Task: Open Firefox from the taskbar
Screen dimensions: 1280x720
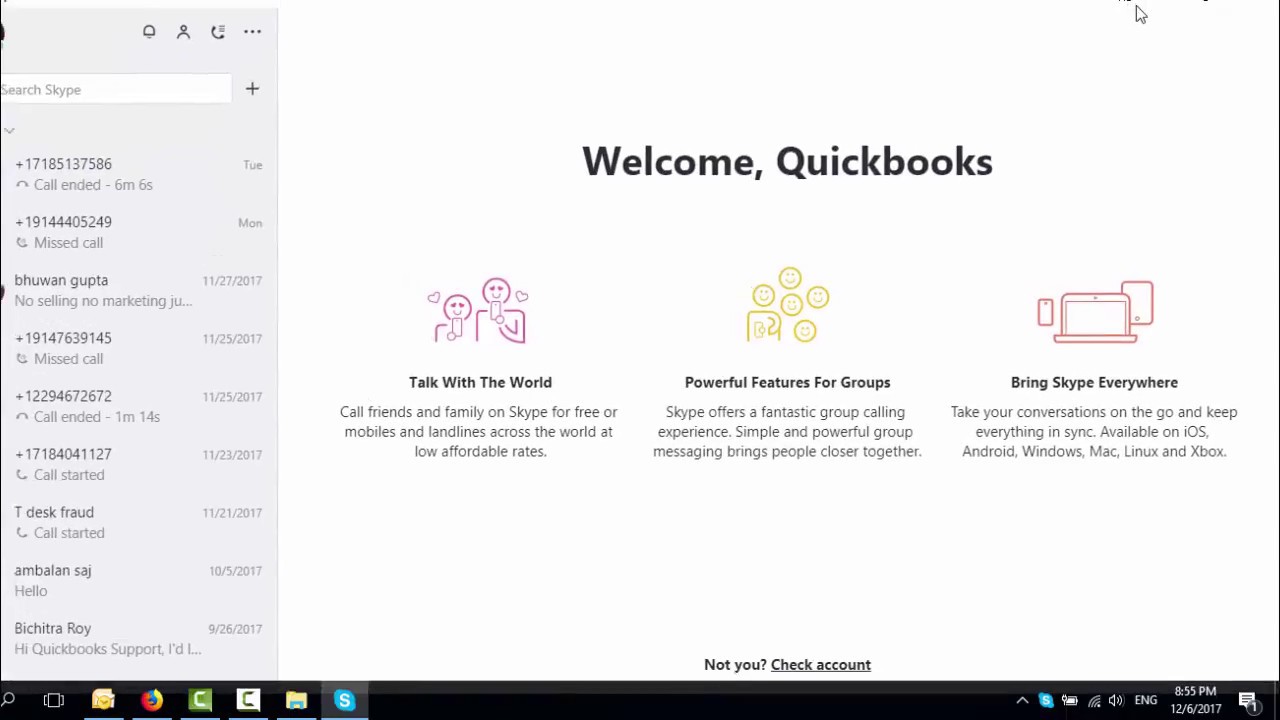Action: tap(151, 701)
